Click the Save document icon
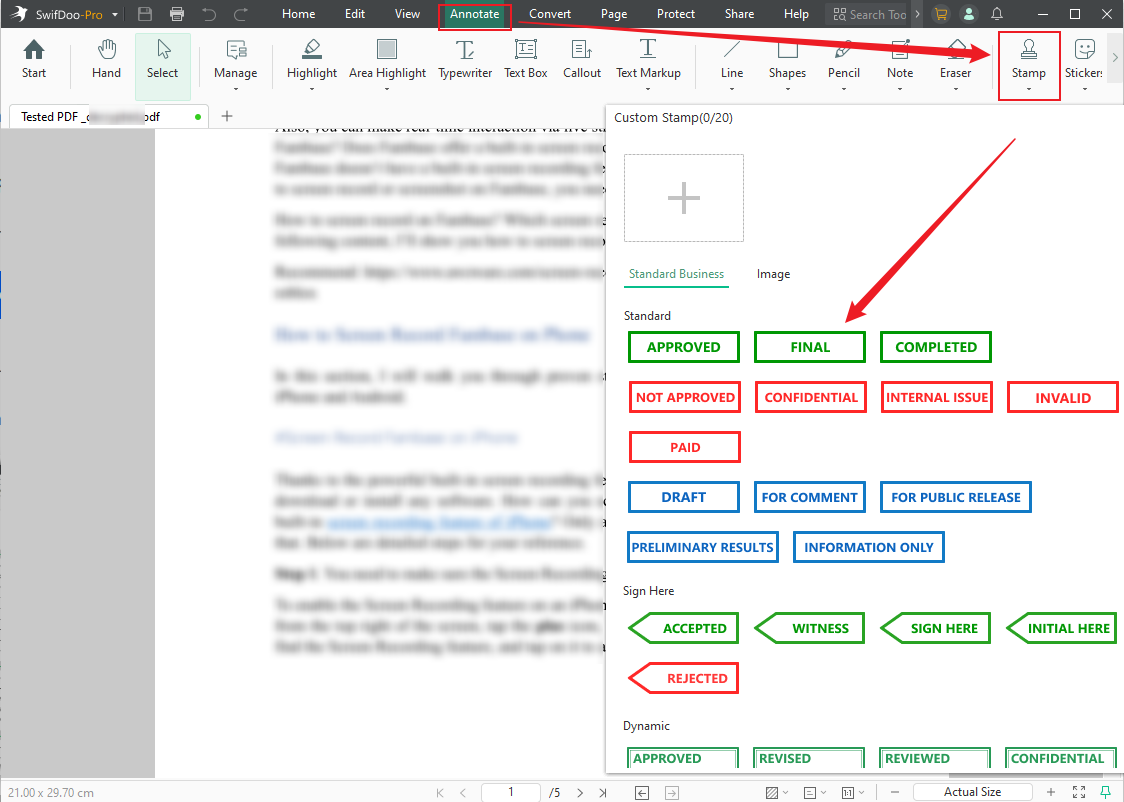Viewport: 1124px width, 802px height. point(144,14)
